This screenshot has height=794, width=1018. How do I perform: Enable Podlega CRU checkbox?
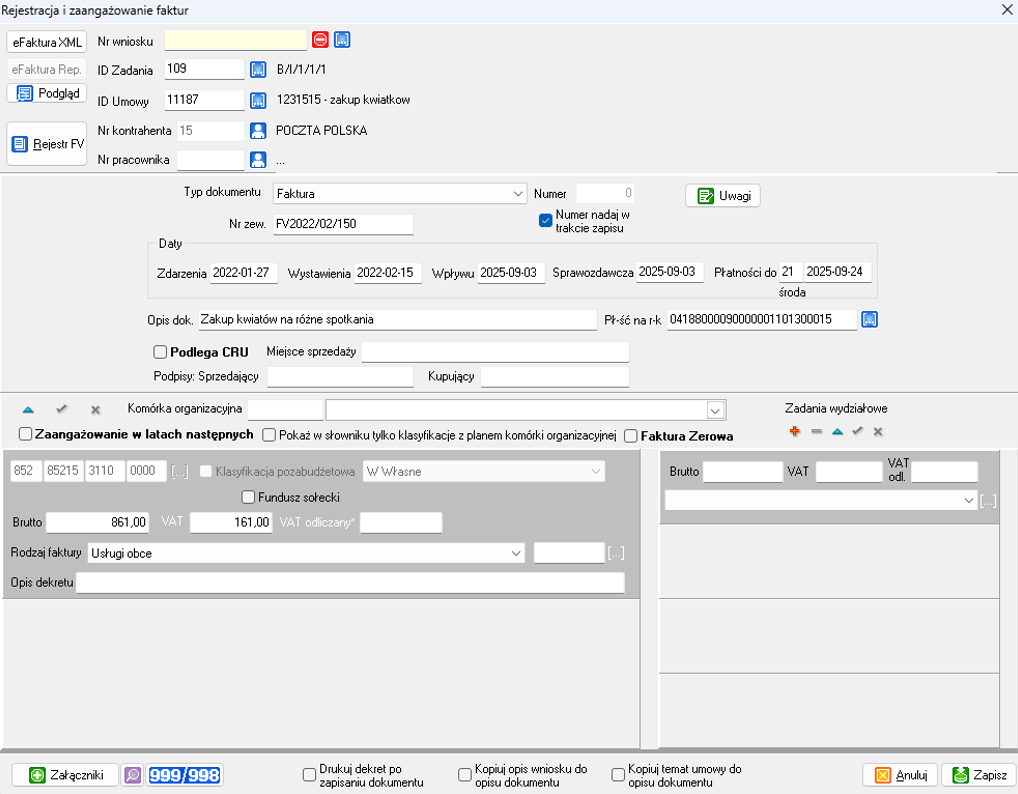[160, 352]
